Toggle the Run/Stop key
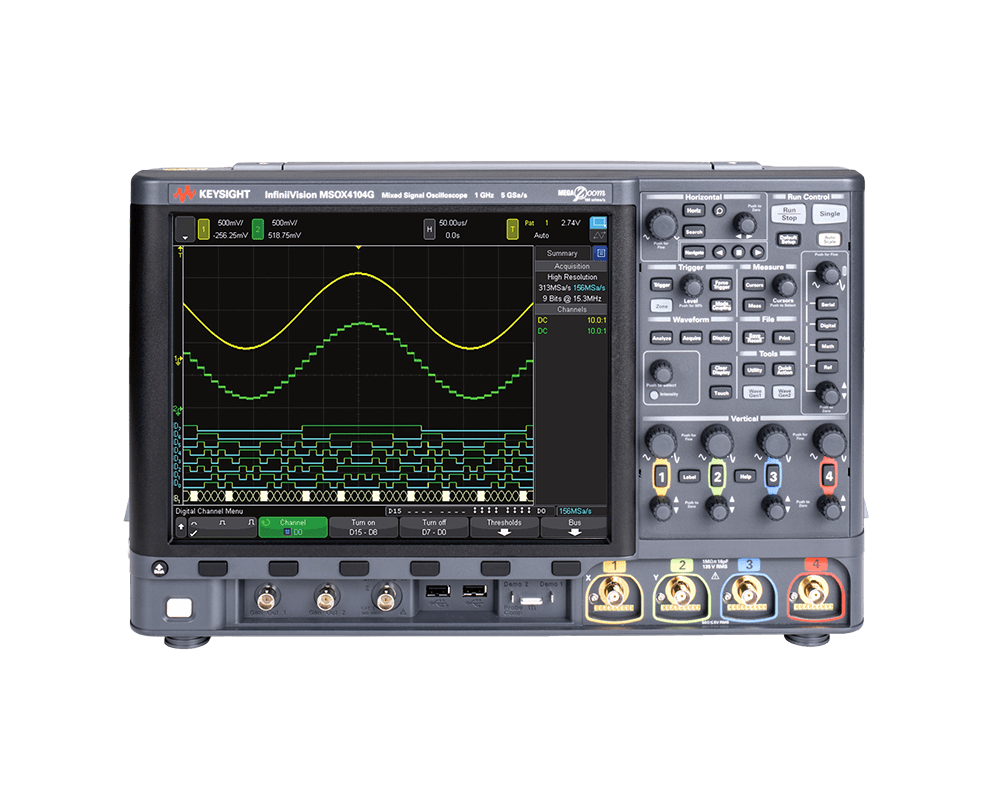The width and height of the screenshot is (1000, 800). click(789, 213)
